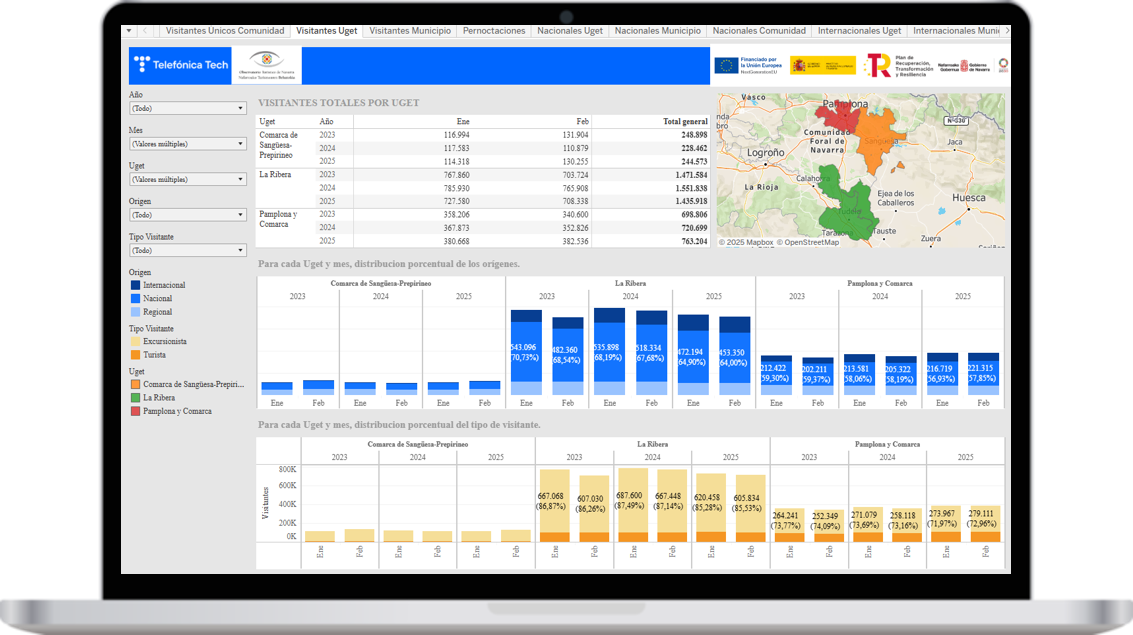Click the Gobierno de Navarra logo
The image size is (1133, 635).
(x=963, y=66)
